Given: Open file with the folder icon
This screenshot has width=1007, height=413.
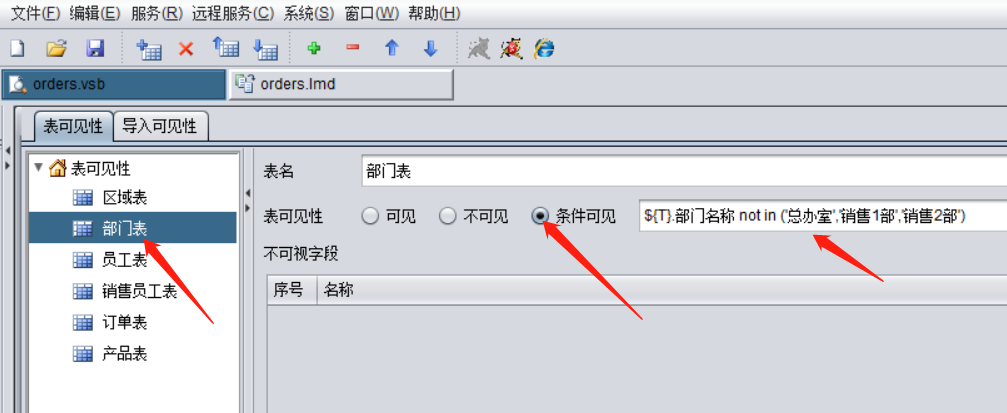Looking at the screenshot, I should point(57,48).
